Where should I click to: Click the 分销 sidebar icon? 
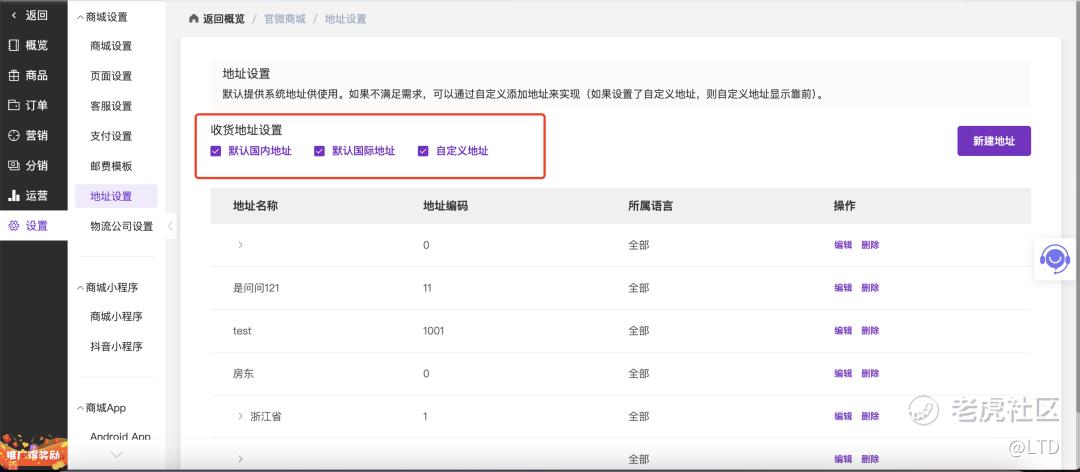pyautogui.click(x=14, y=165)
